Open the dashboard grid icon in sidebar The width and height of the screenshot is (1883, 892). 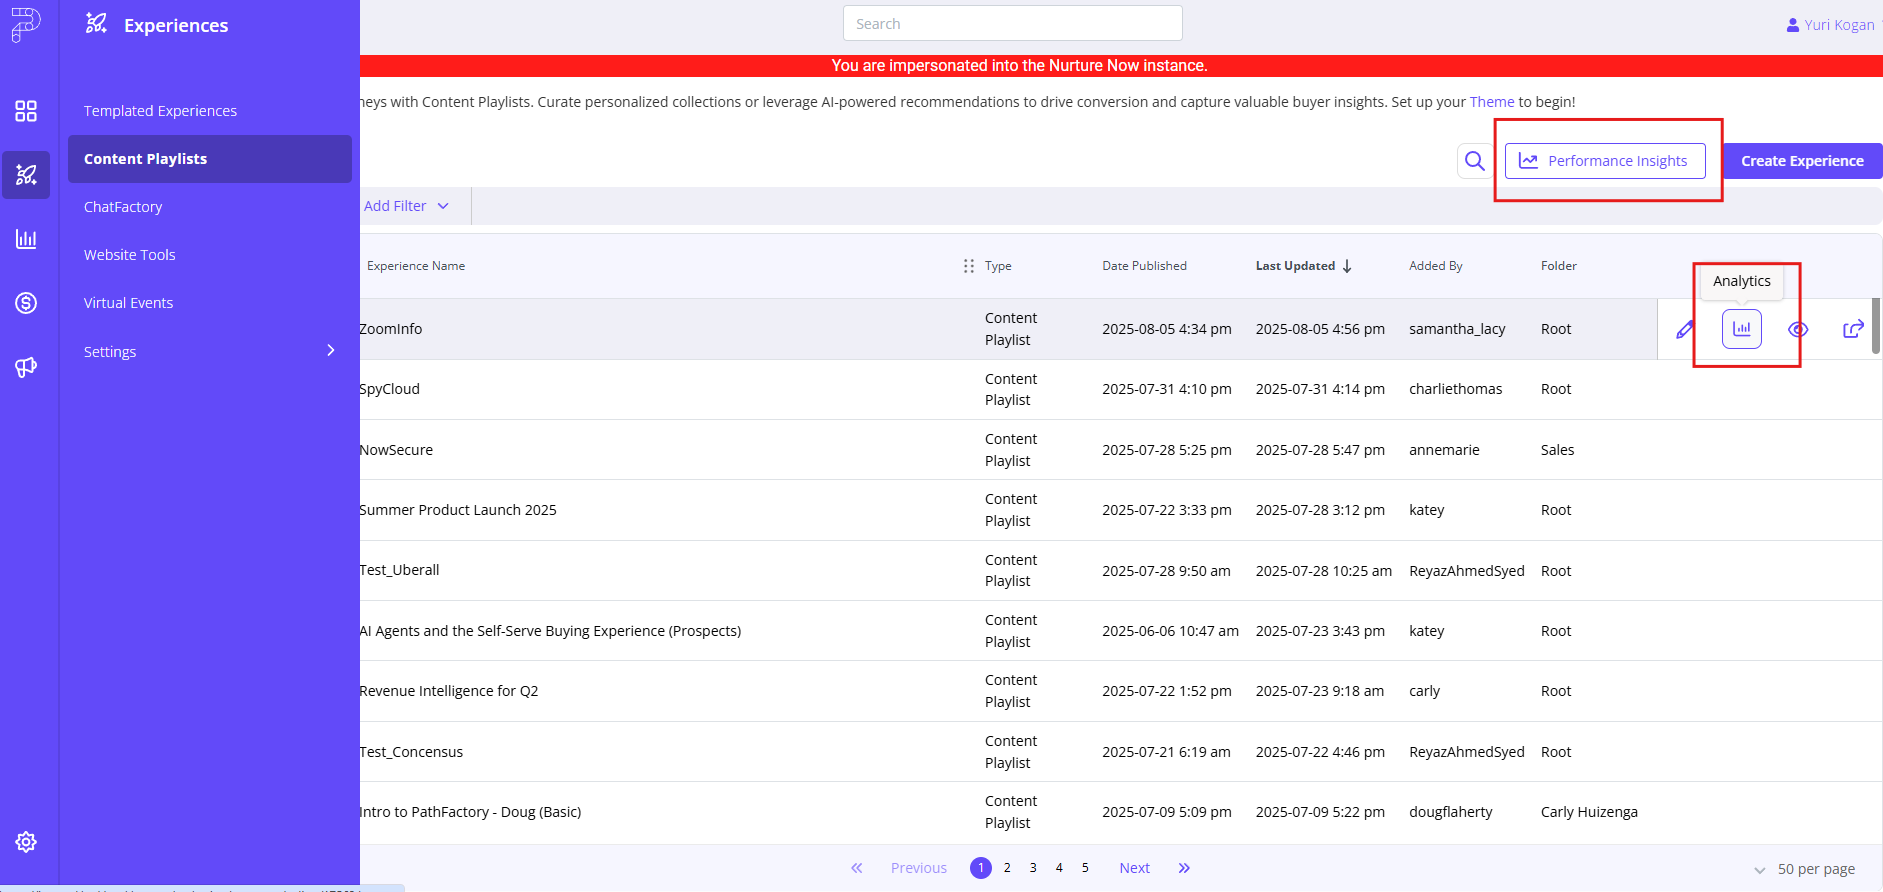click(x=26, y=111)
